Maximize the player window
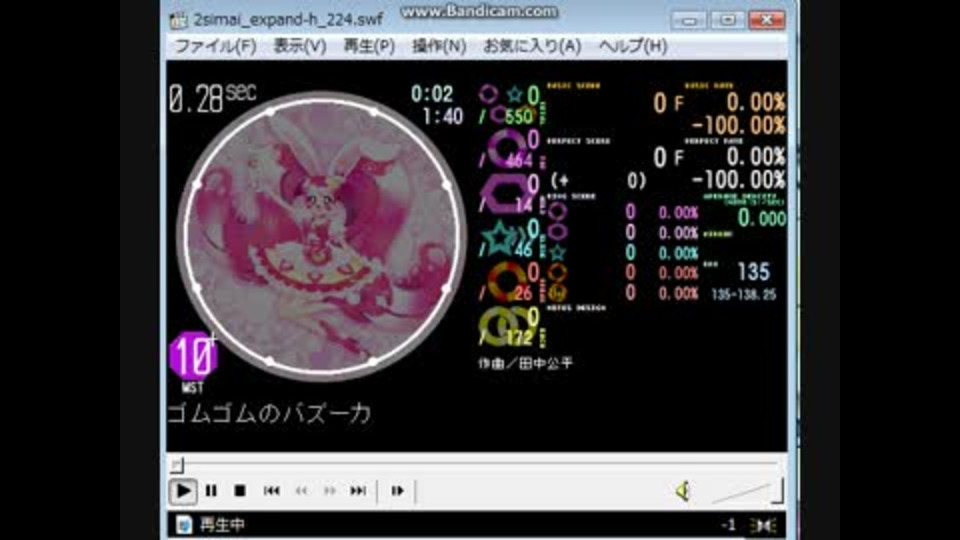 pyautogui.click(x=727, y=21)
